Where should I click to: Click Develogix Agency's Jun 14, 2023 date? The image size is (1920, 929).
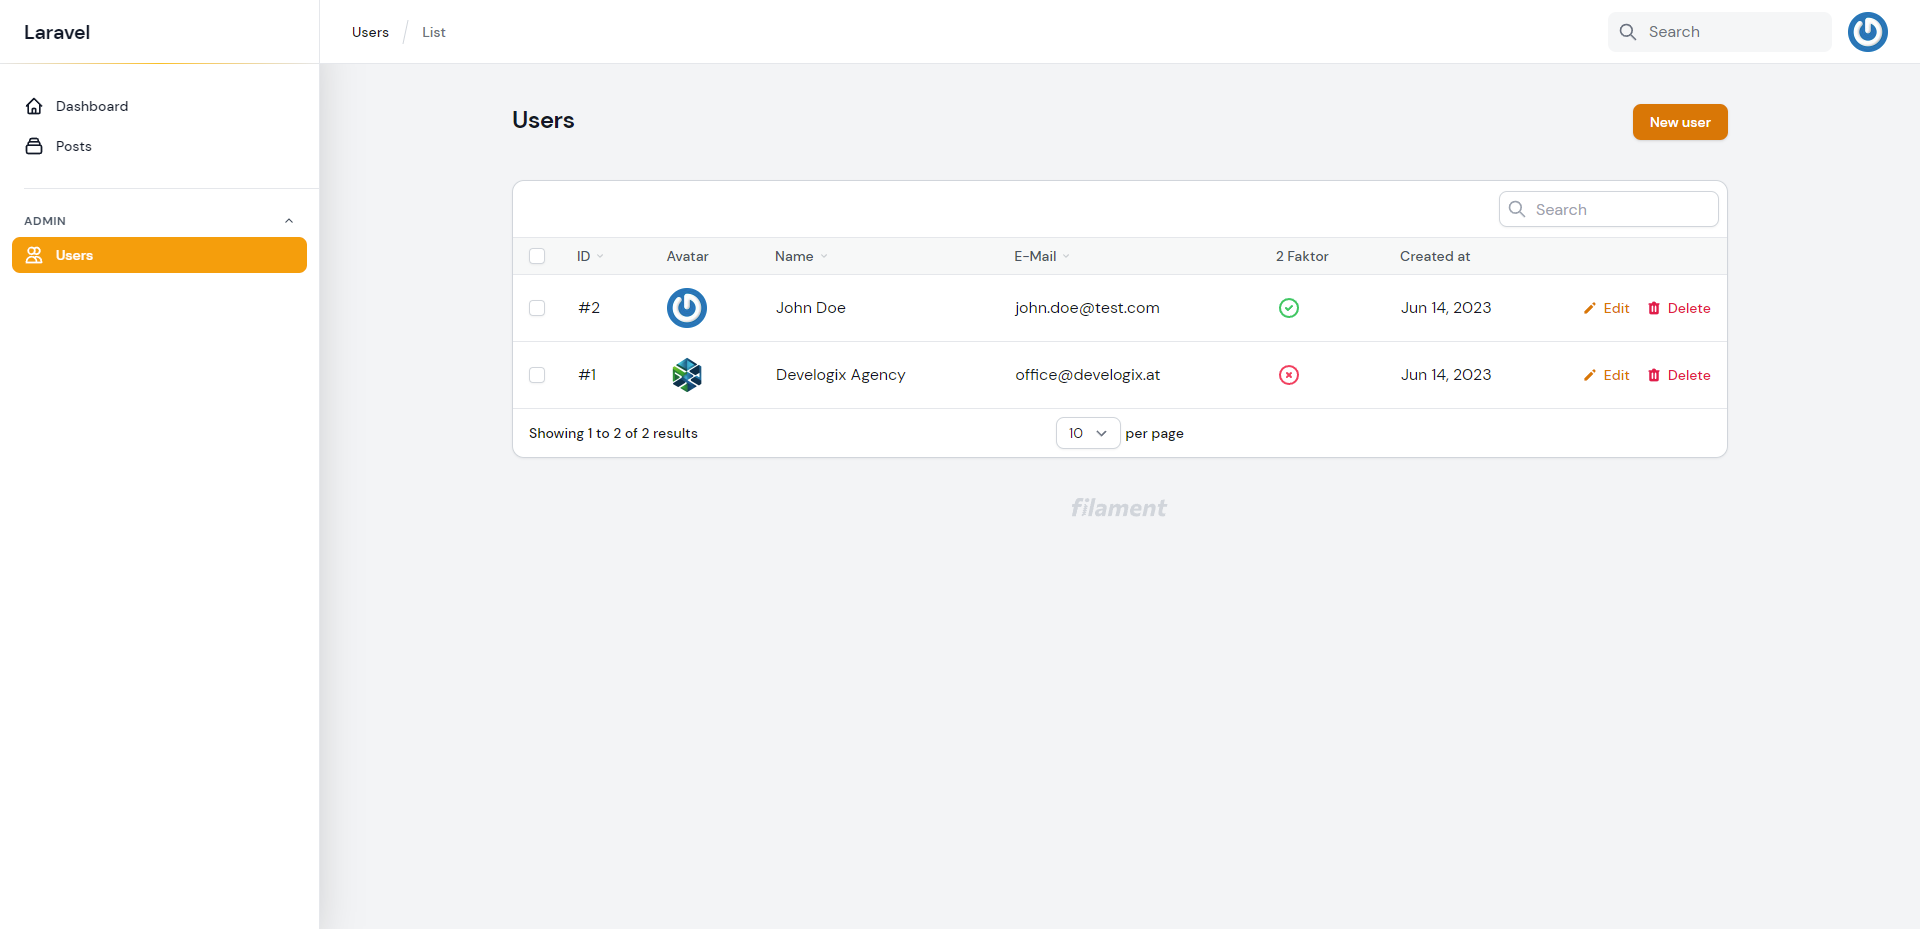pos(1446,375)
